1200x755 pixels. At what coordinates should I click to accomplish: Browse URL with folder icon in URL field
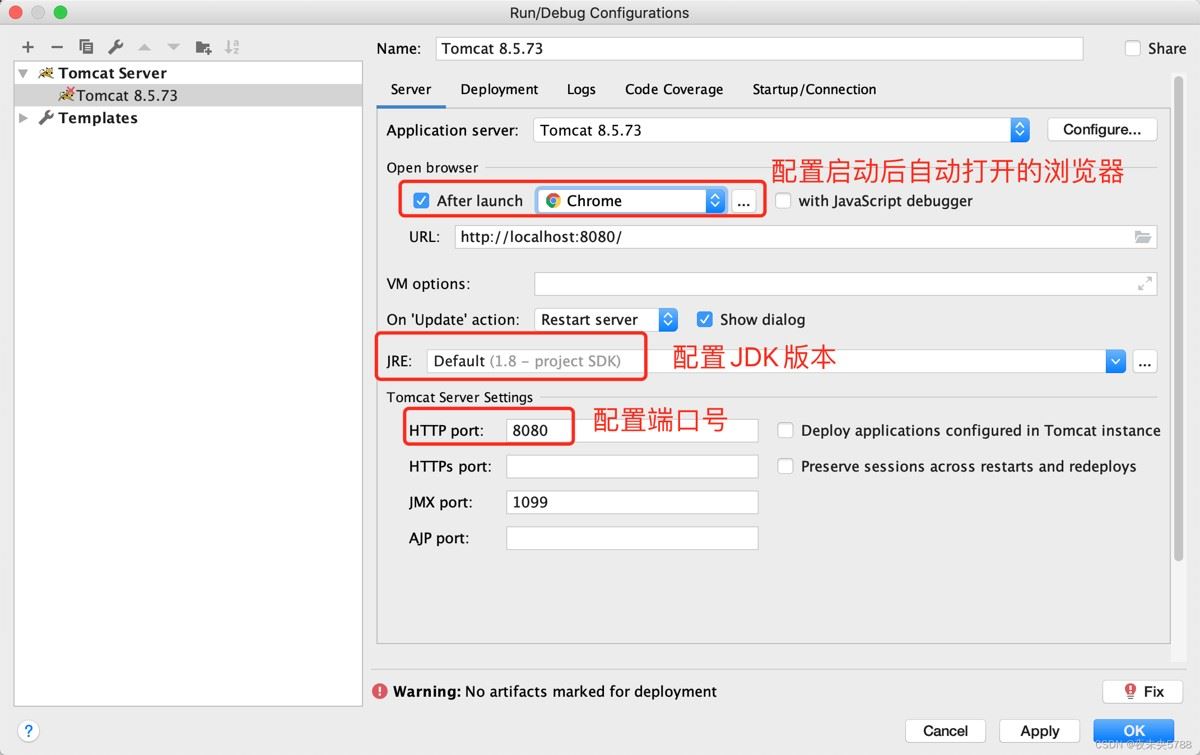(x=1143, y=237)
